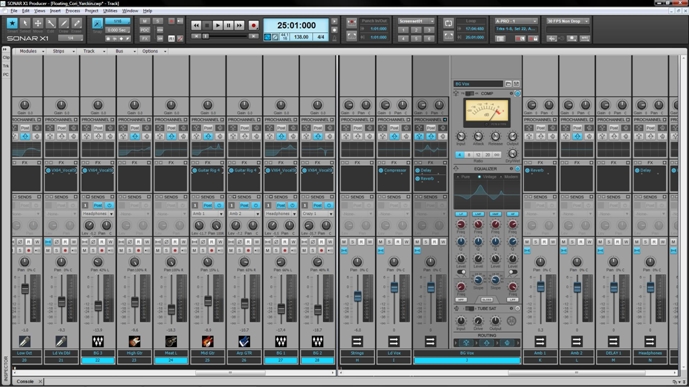
Task: Open Low Oct track microphone icon
Action: [x=25, y=341]
